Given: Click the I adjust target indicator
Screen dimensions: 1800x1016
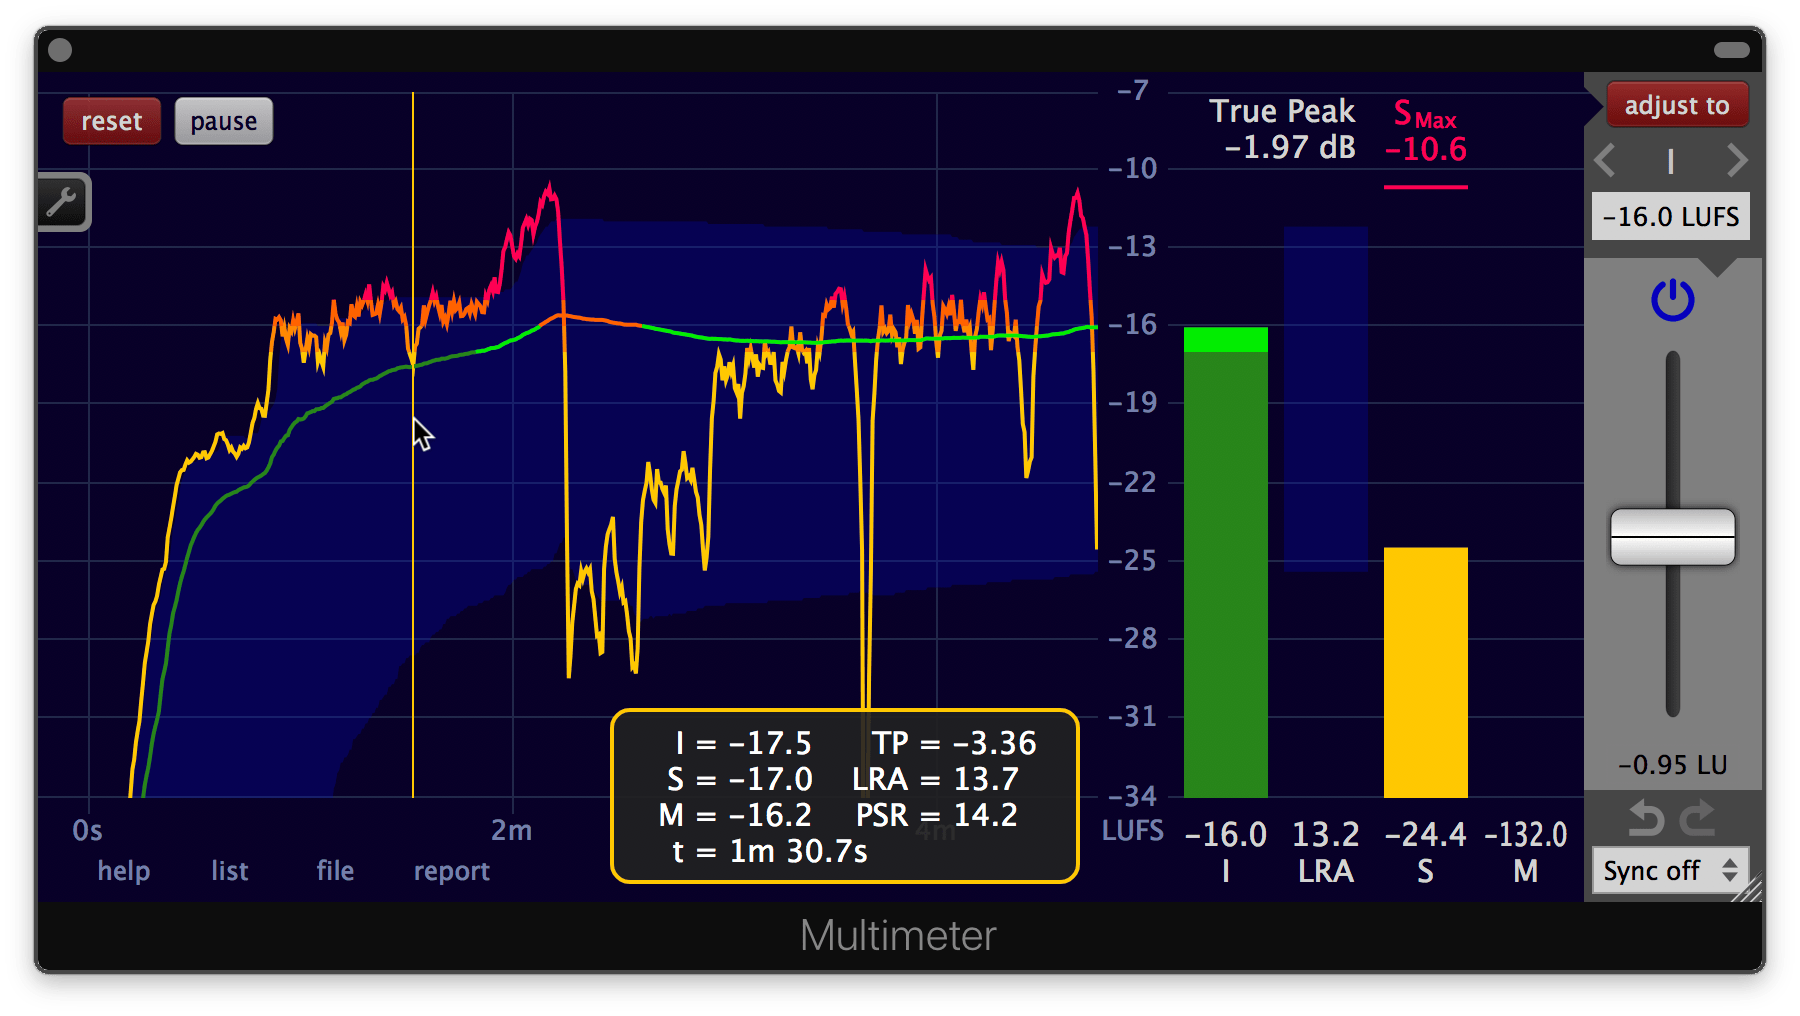Looking at the screenshot, I should click(x=1671, y=161).
